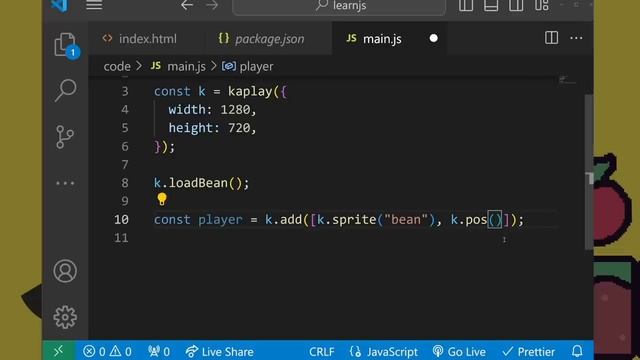Click the "bean" string in line 10
The width and height of the screenshot is (640, 360).
coord(406,220)
